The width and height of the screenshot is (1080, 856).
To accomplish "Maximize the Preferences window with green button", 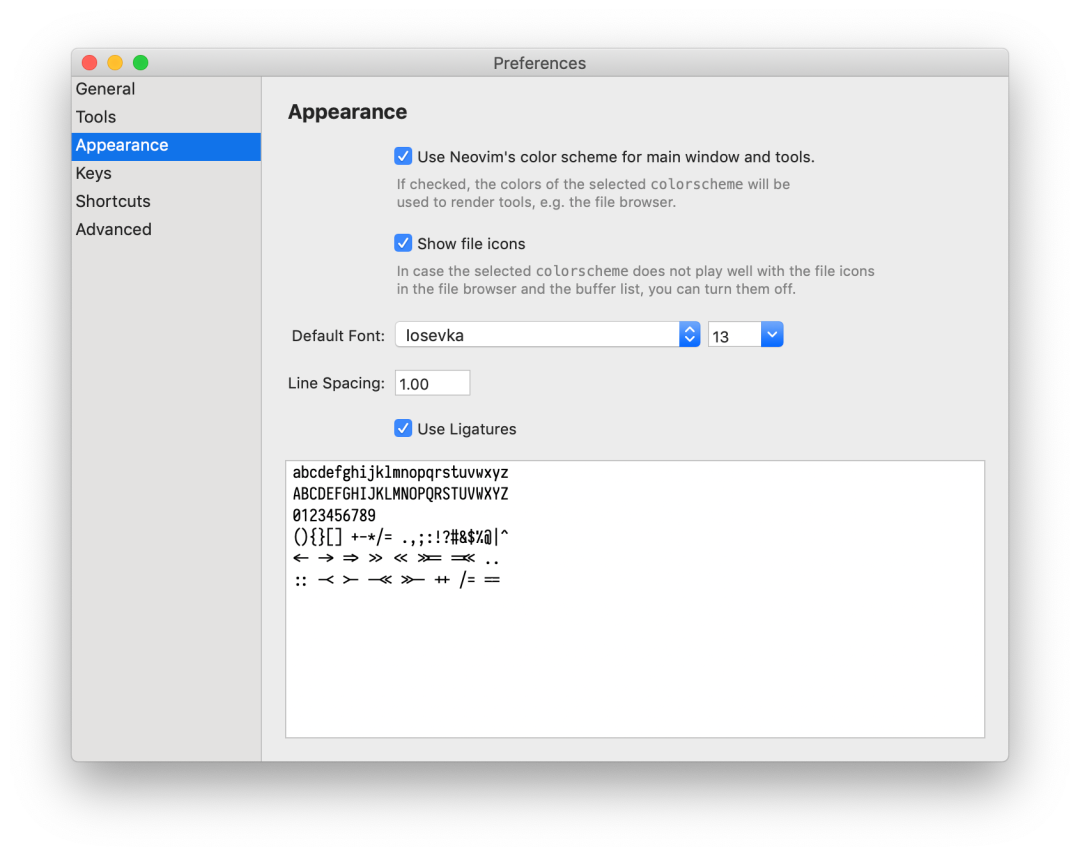I will point(141,63).
